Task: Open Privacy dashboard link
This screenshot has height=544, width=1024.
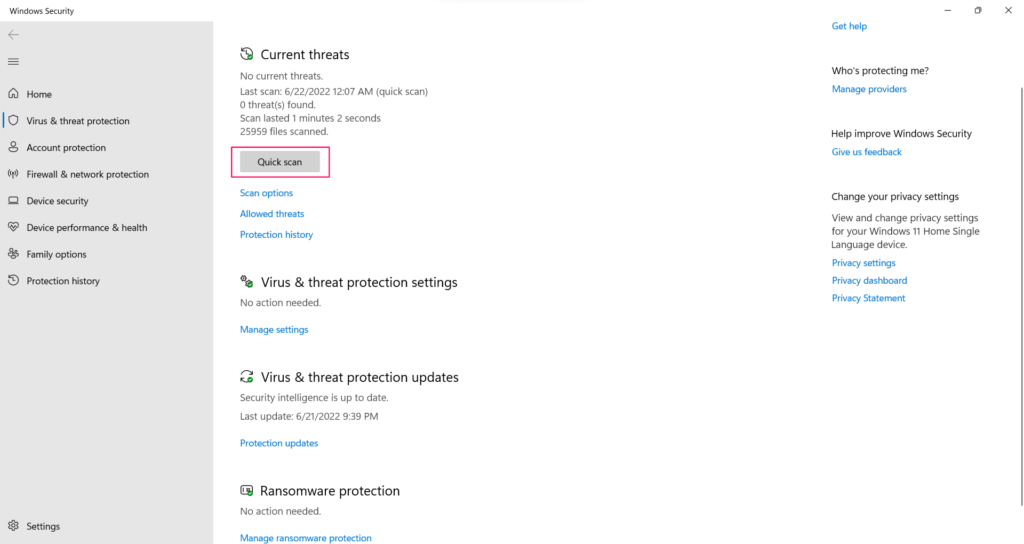Action: tap(869, 280)
